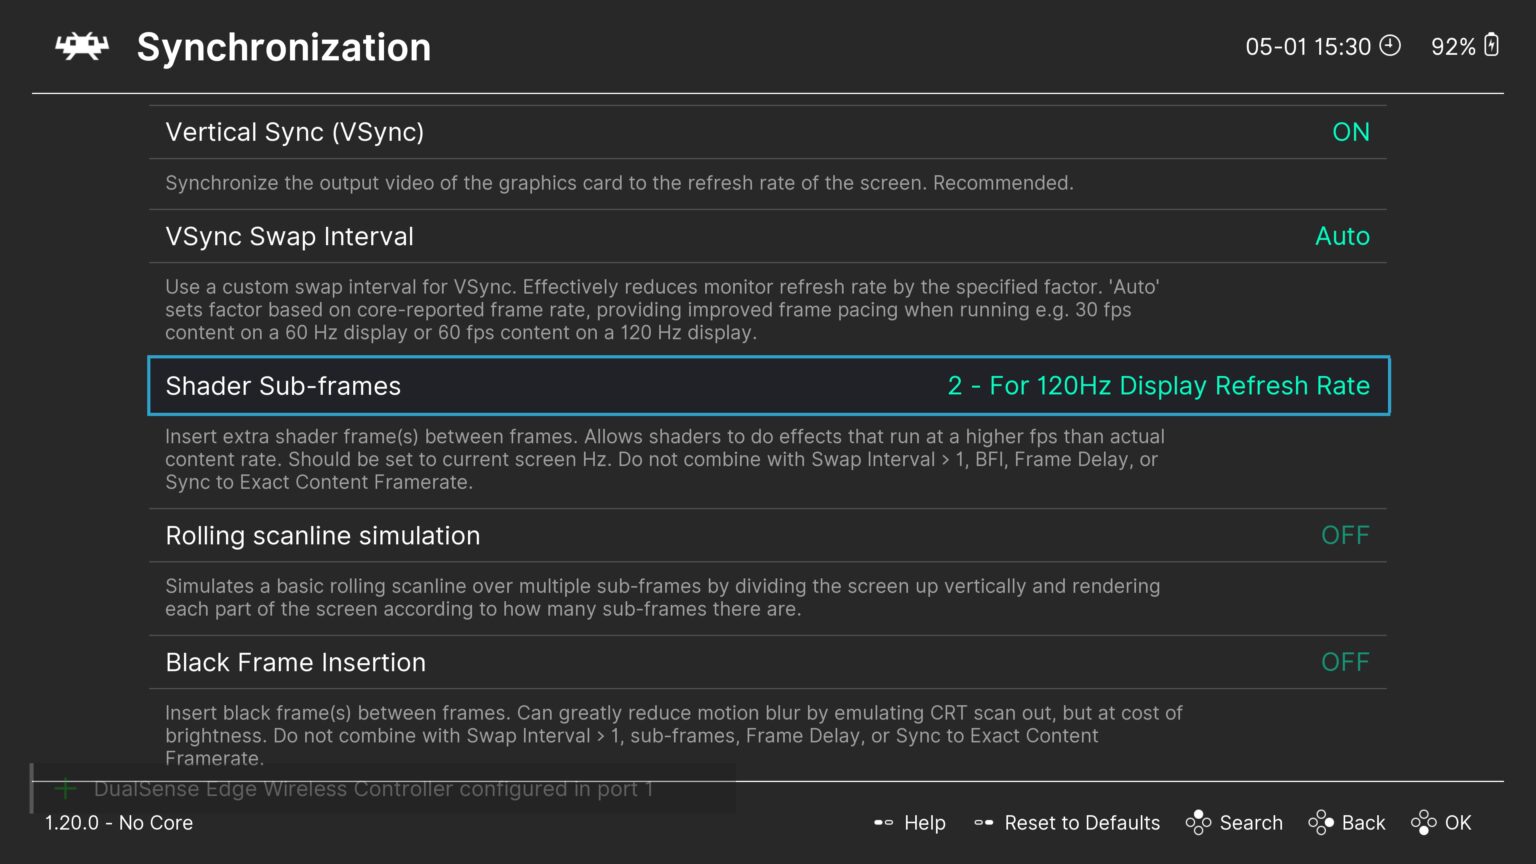
Task: Select the Shader Sub-frames menu row
Action: coord(283,386)
